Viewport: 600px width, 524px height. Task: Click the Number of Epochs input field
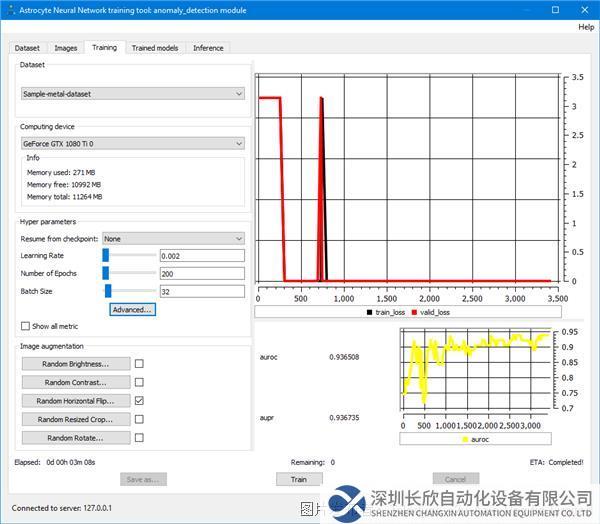pyautogui.click(x=202, y=273)
